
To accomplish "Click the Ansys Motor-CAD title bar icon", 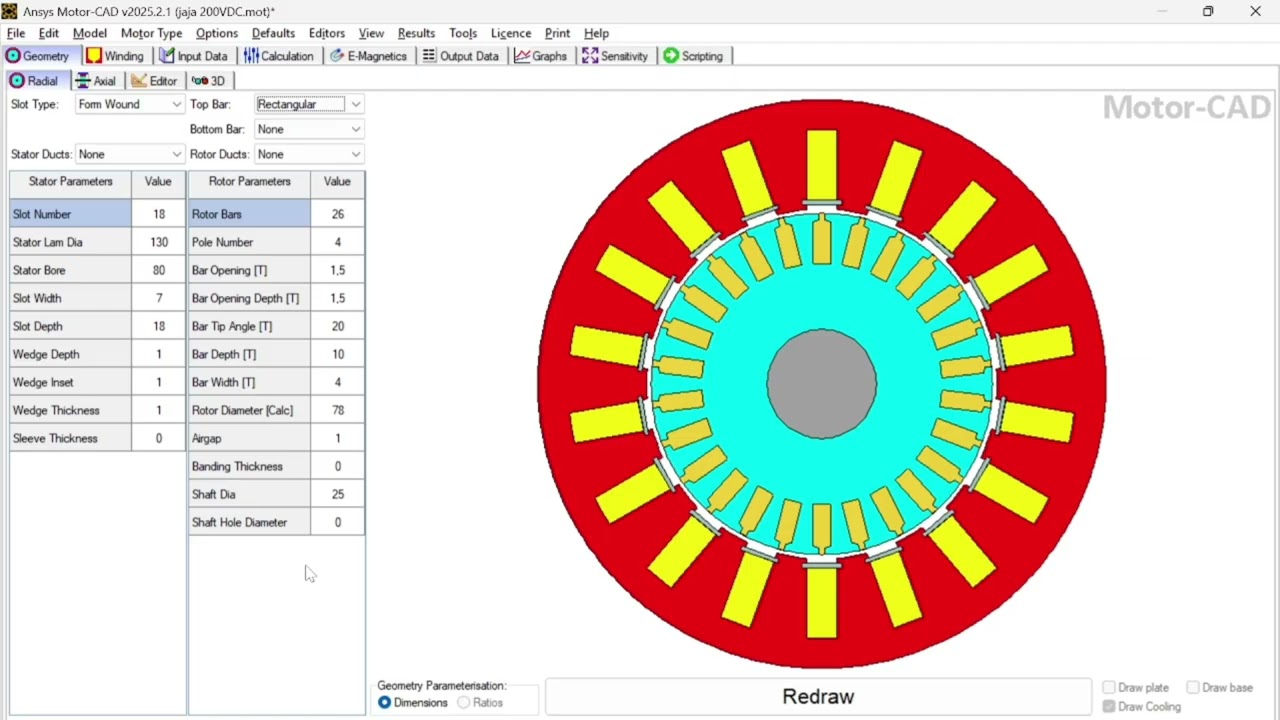I will [x=9, y=11].
